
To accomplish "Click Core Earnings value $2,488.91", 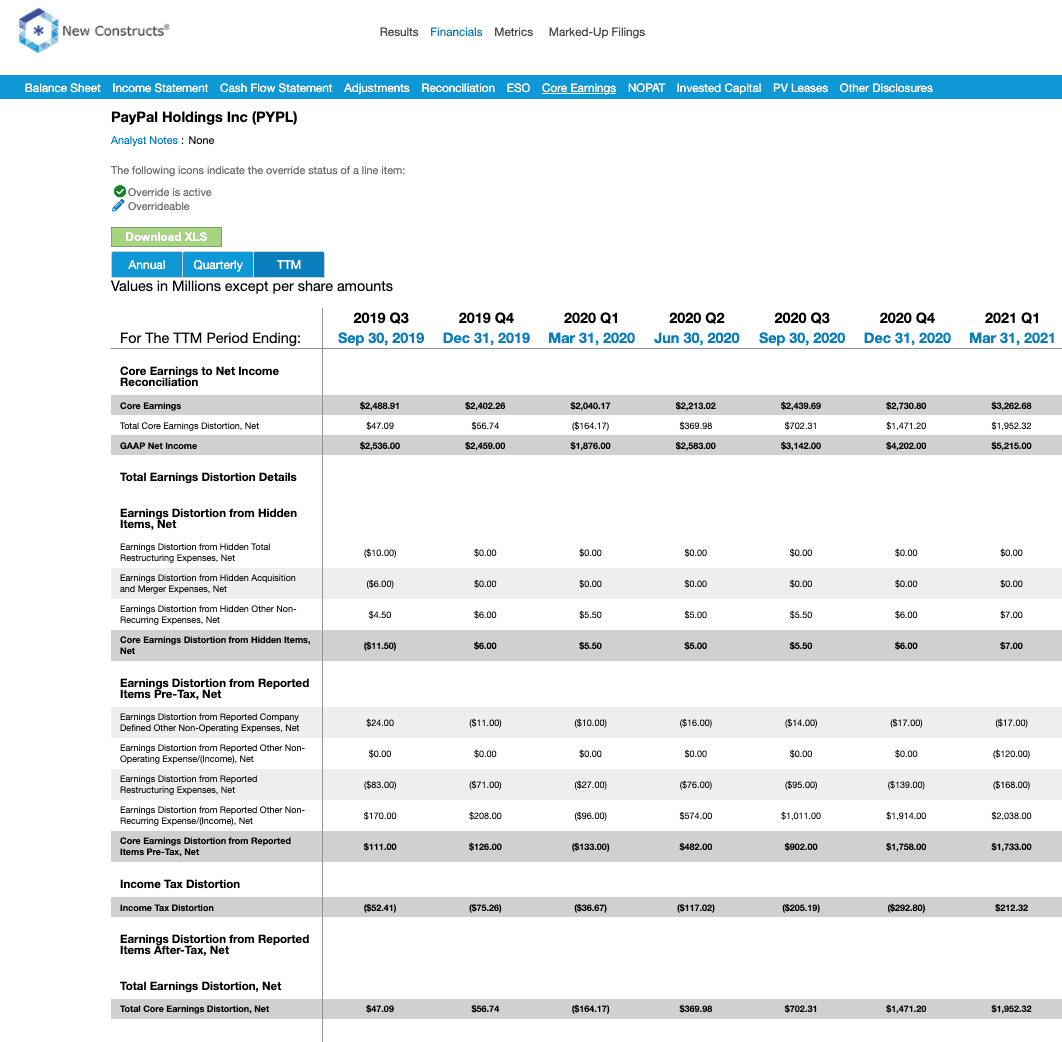I will (379, 406).
